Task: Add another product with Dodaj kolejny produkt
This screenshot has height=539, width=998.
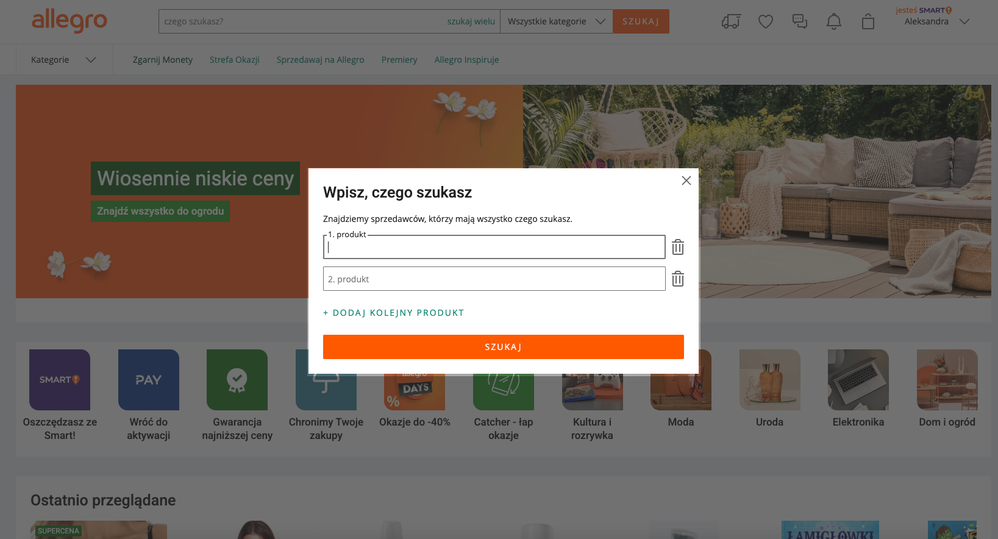Action: click(x=393, y=312)
